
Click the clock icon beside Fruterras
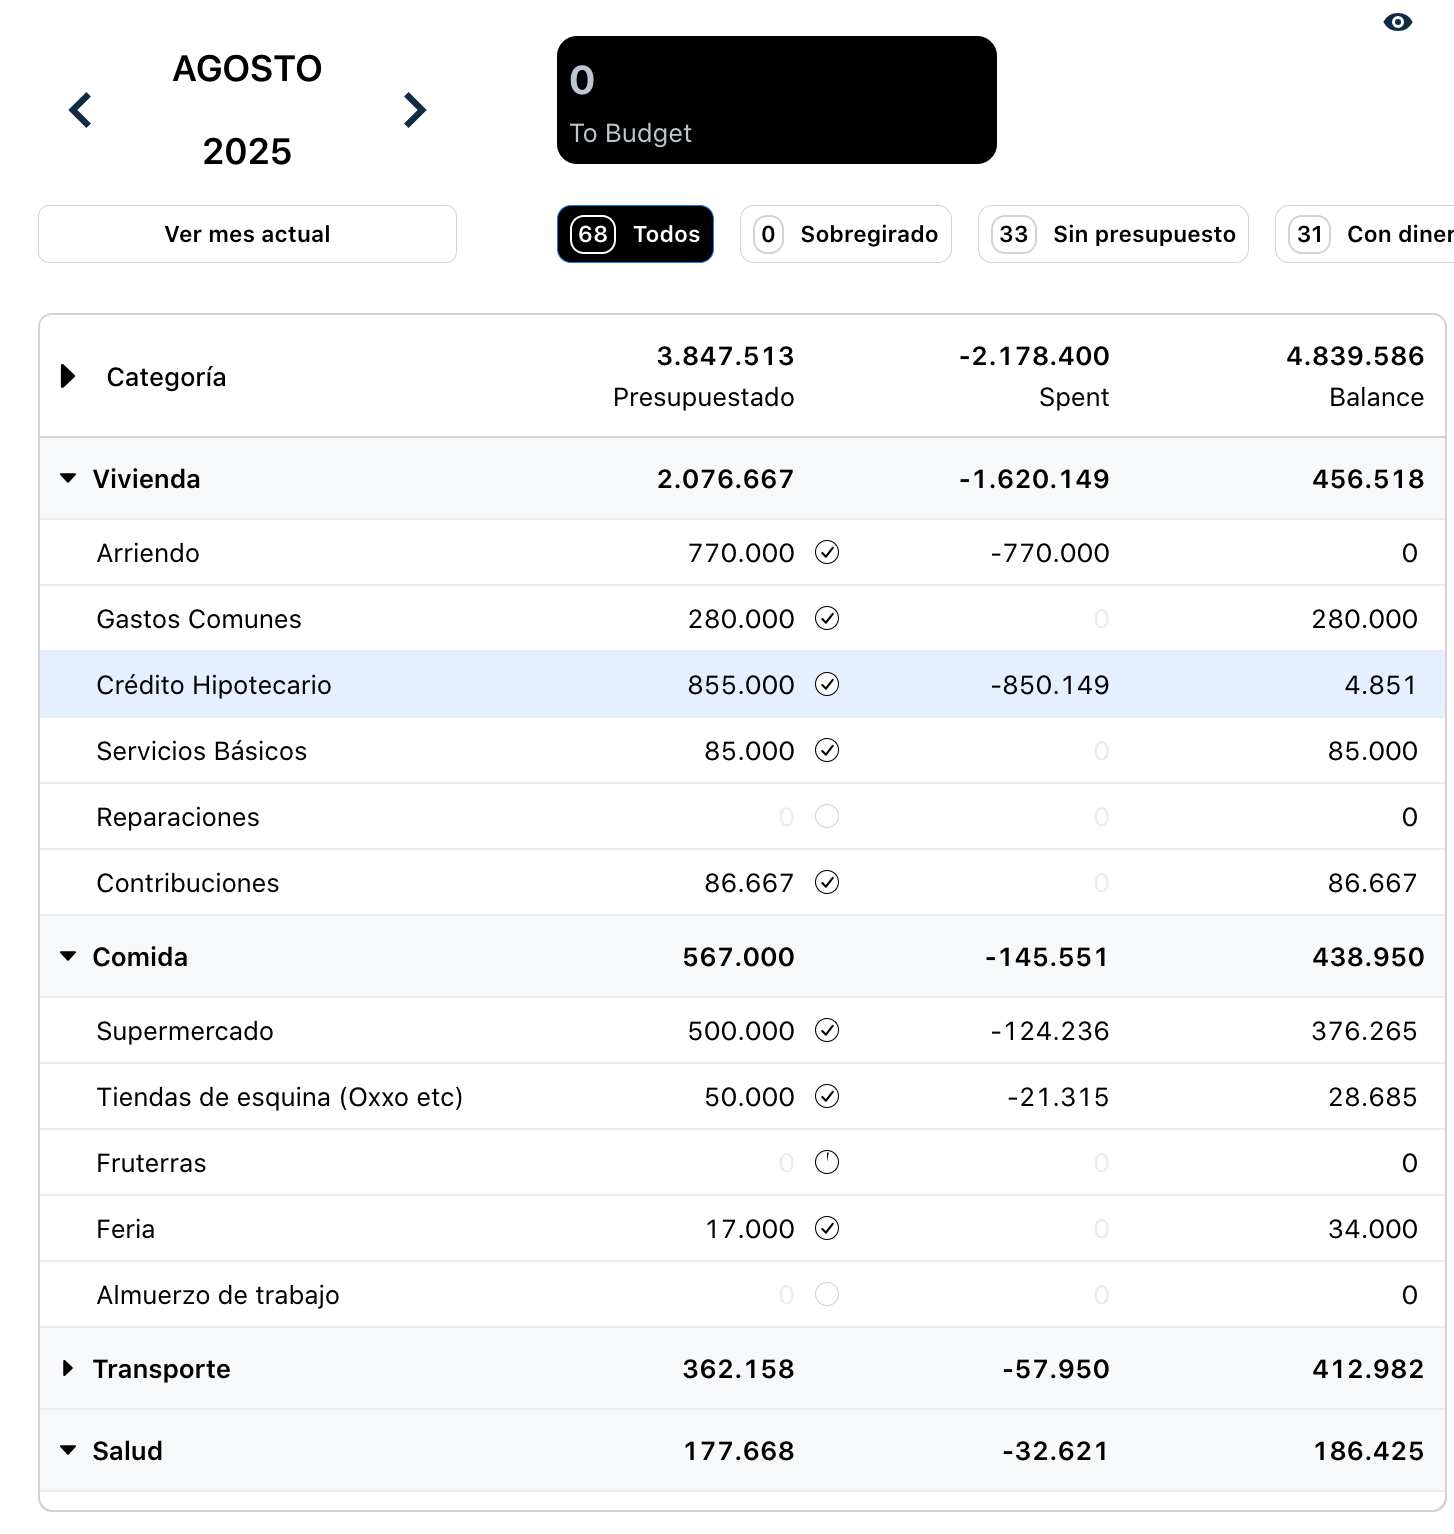click(827, 1162)
